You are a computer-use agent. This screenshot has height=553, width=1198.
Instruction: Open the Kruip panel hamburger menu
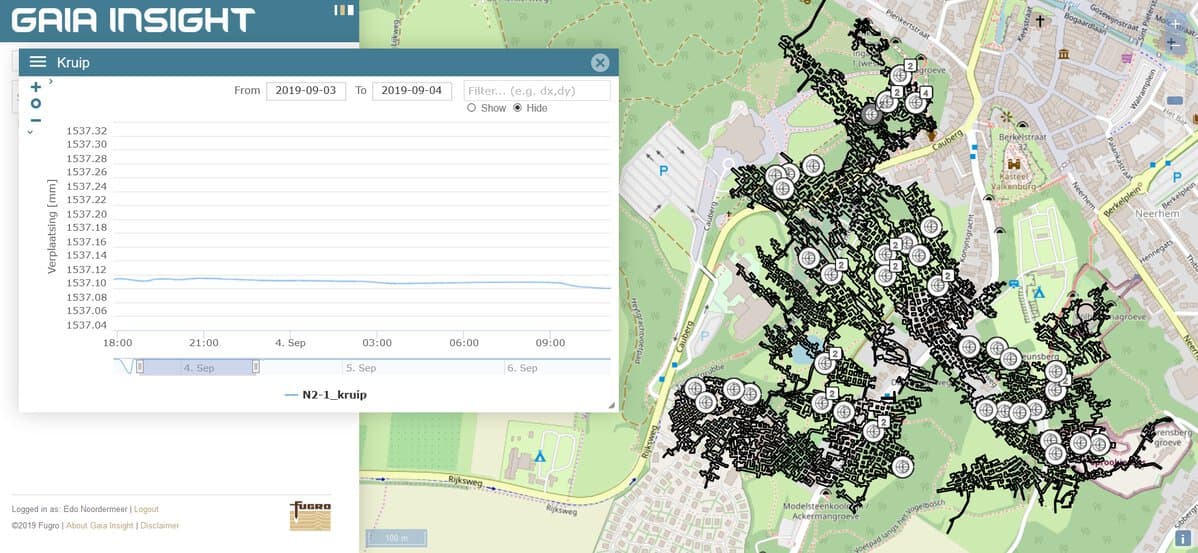(x=37, y=63)
